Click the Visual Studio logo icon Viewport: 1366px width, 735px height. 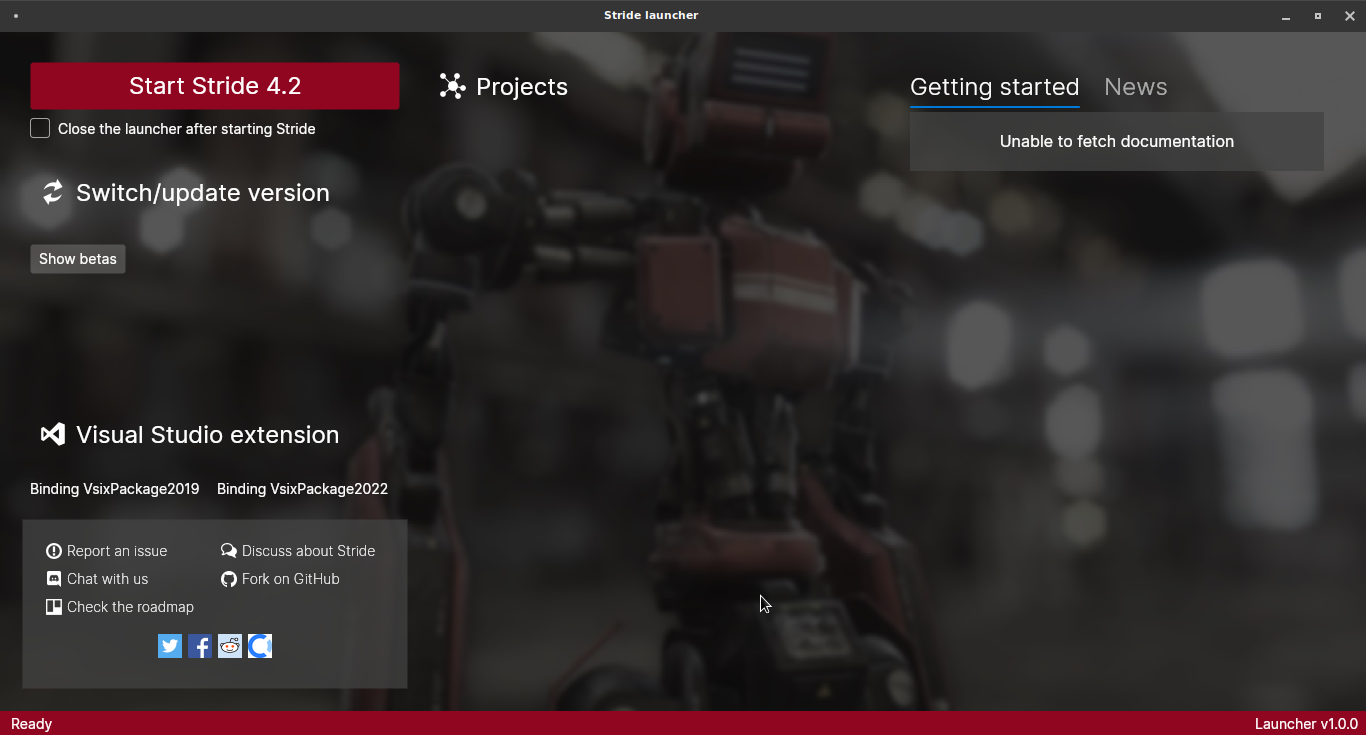click(52, 434)
